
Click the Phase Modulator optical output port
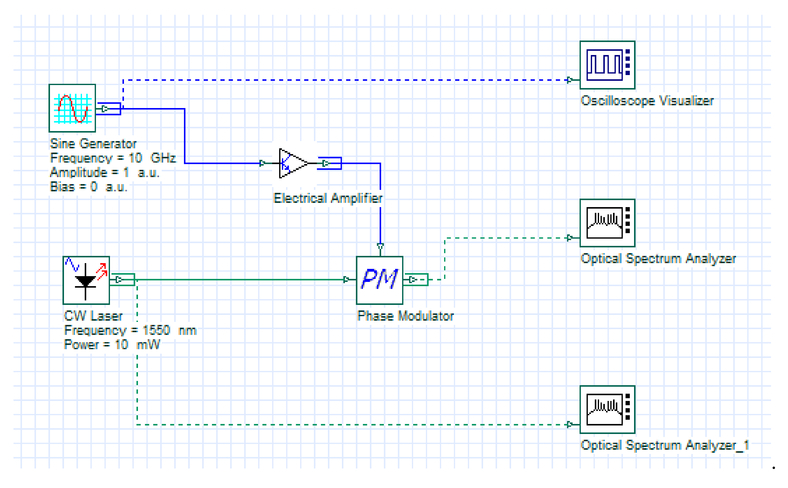pyautogui.click(x=412, y=279)
